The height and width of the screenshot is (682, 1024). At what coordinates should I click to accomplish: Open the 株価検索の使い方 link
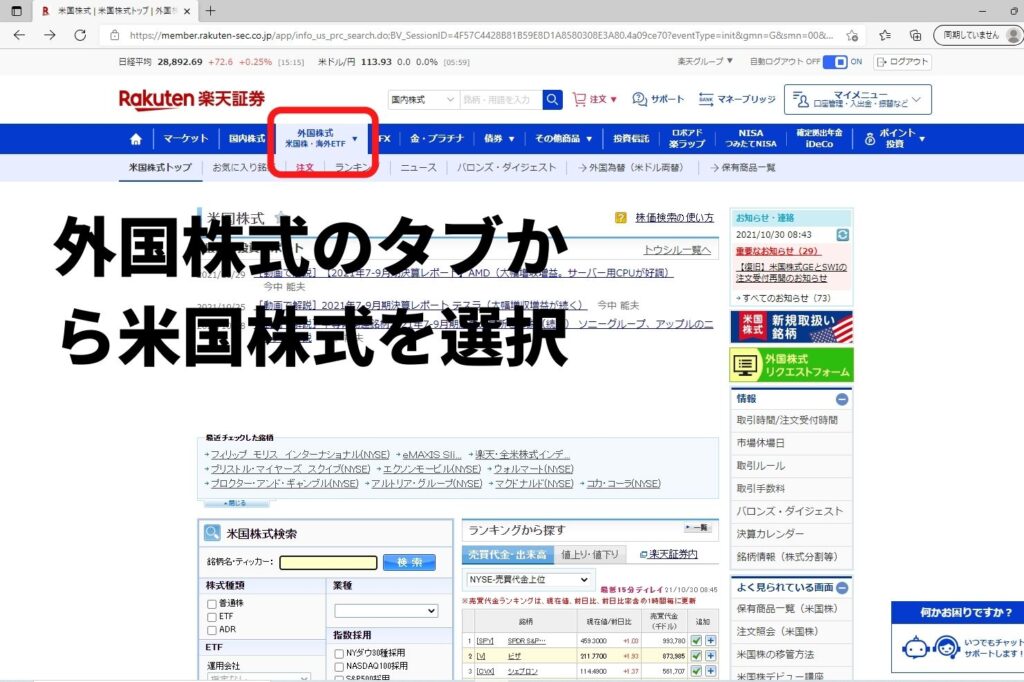click(675, 218)
